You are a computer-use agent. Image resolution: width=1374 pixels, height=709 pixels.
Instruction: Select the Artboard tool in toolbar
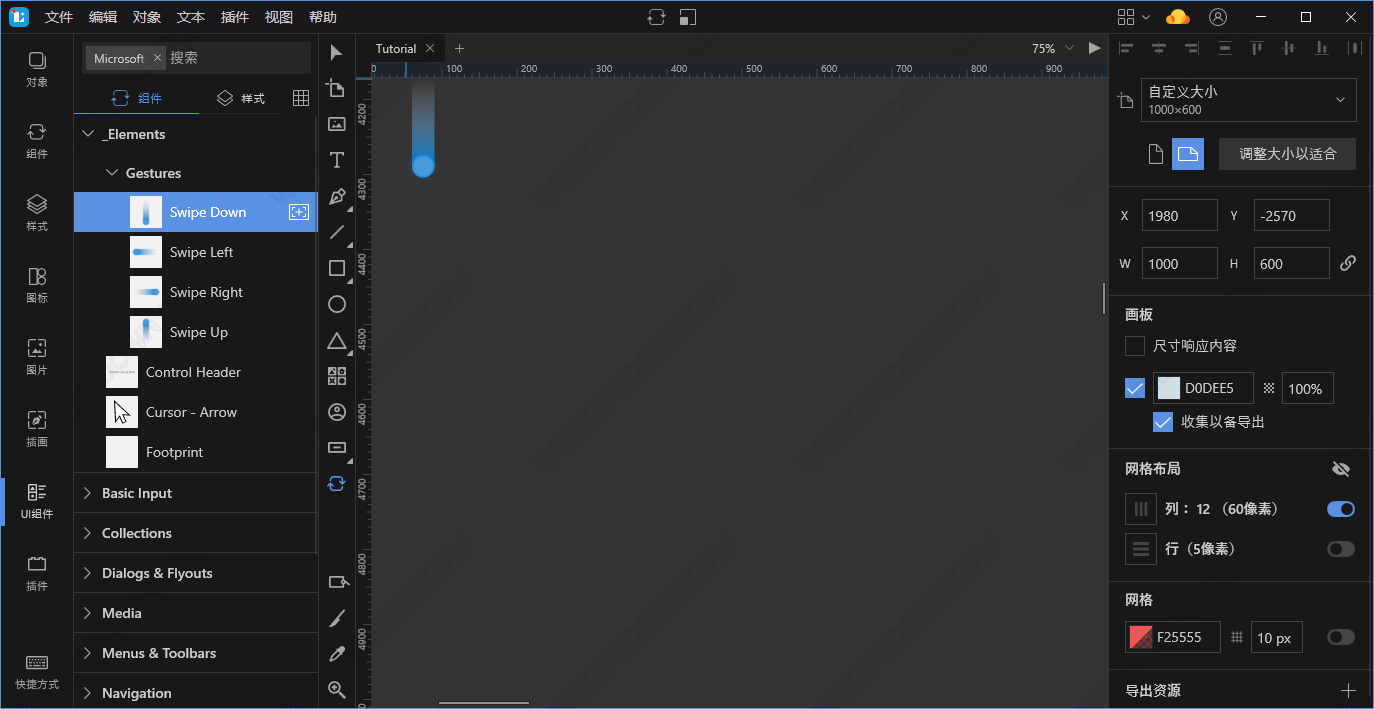[x=336, y=88]
